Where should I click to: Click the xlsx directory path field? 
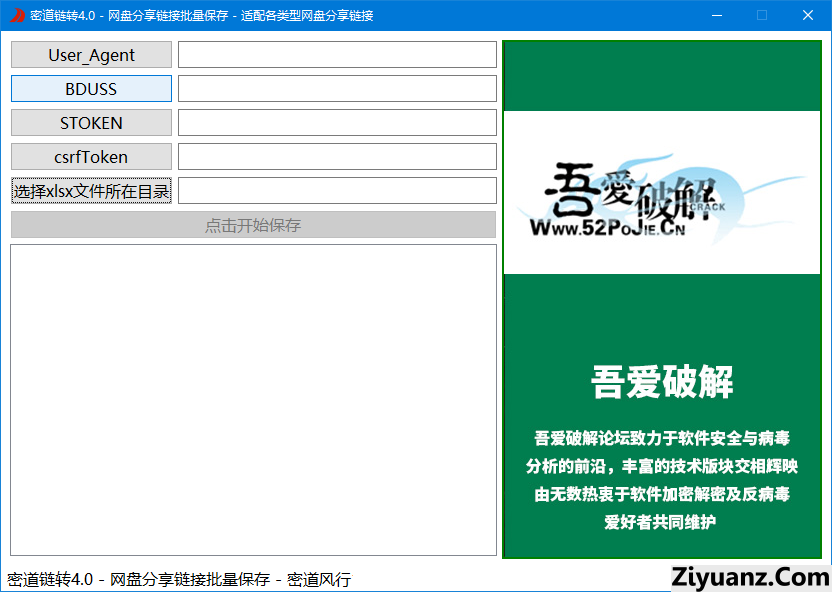(x=337, y=191)
